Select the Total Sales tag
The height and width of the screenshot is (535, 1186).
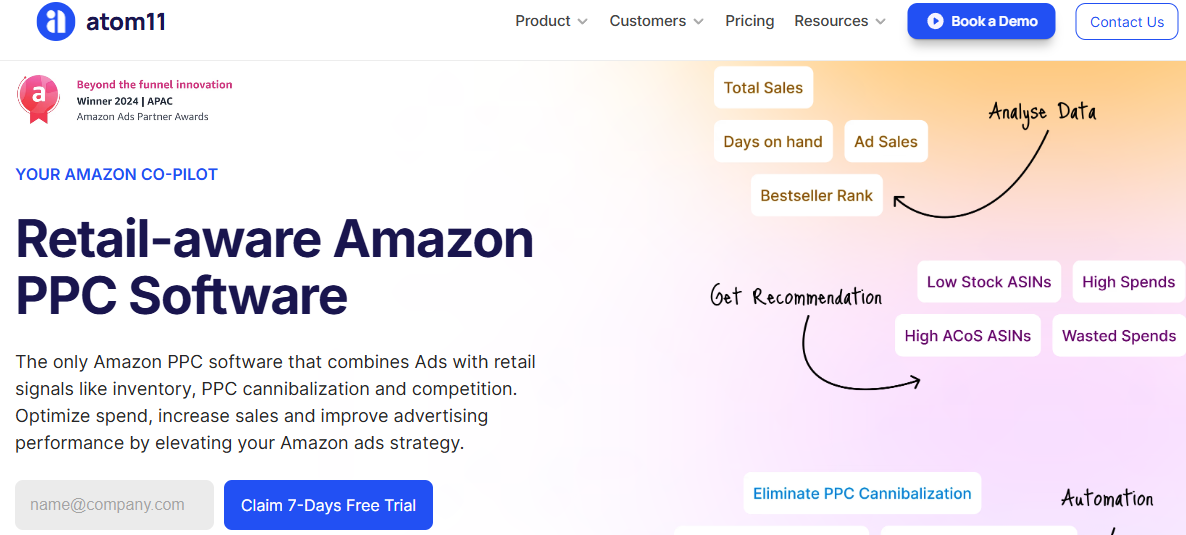pos(763,88)
